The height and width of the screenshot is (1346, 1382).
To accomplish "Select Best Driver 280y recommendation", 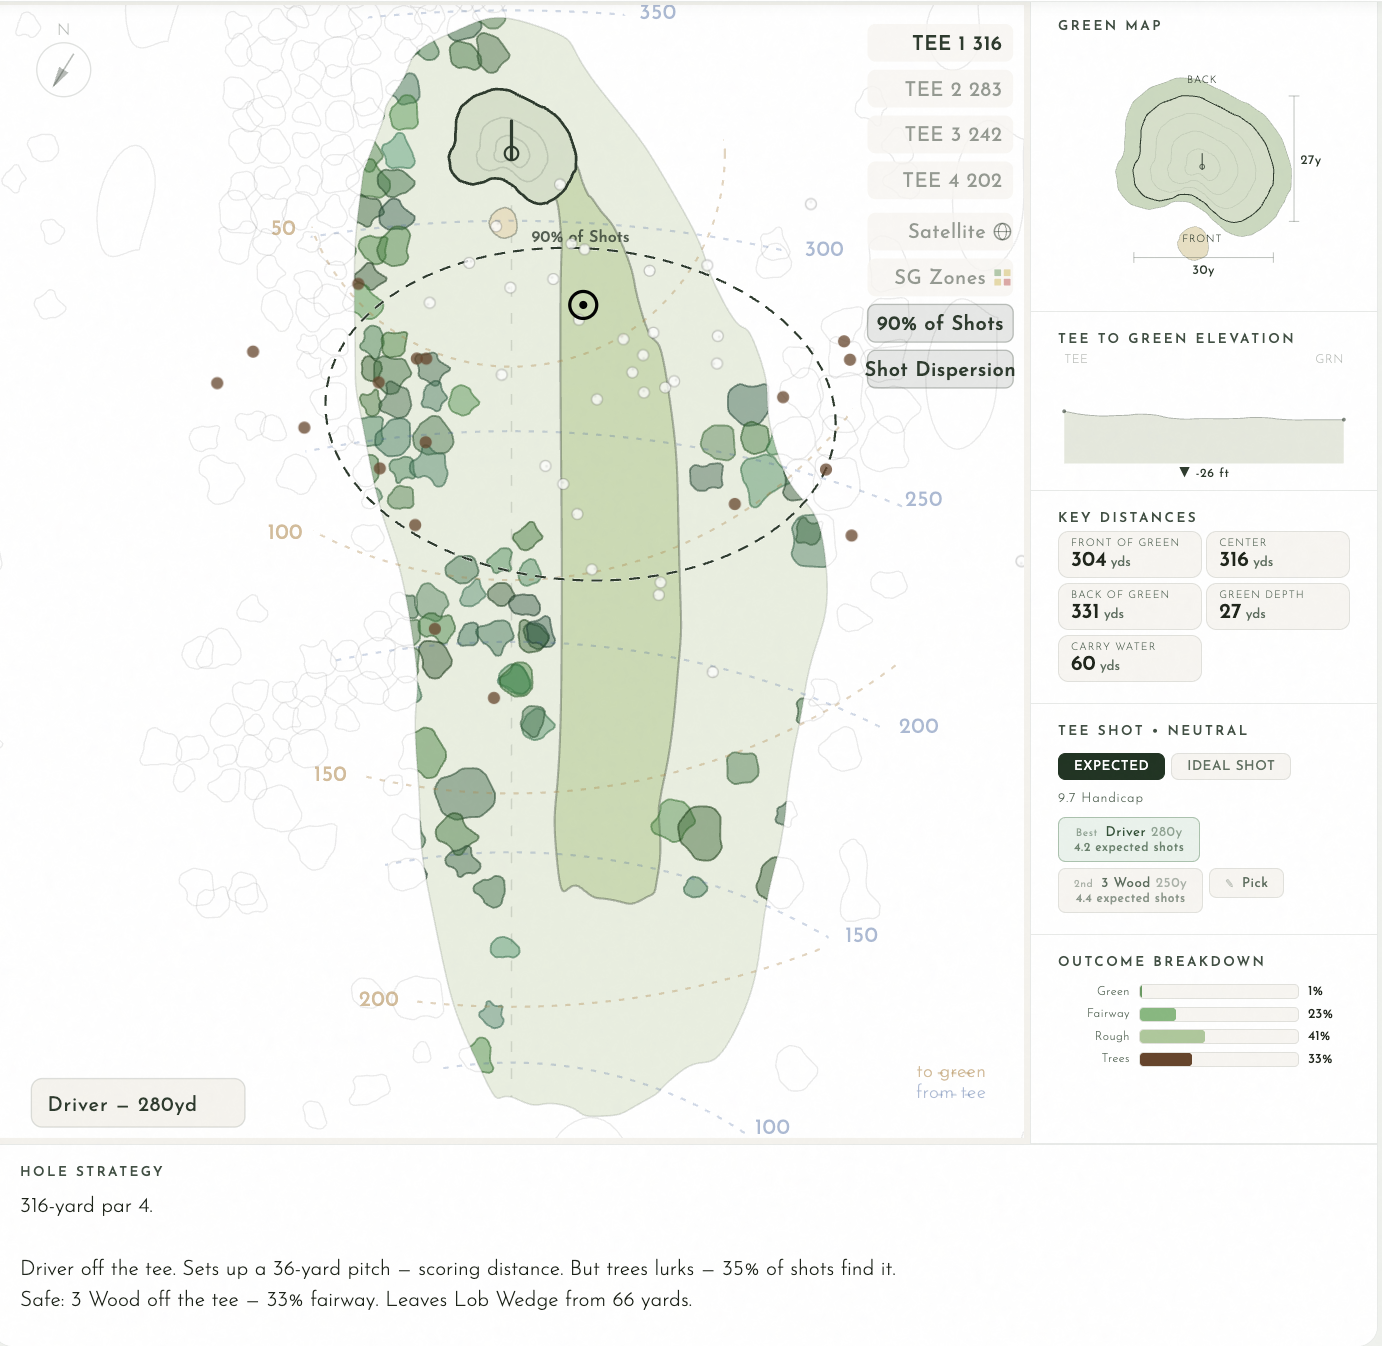I will click(1128, 839).
